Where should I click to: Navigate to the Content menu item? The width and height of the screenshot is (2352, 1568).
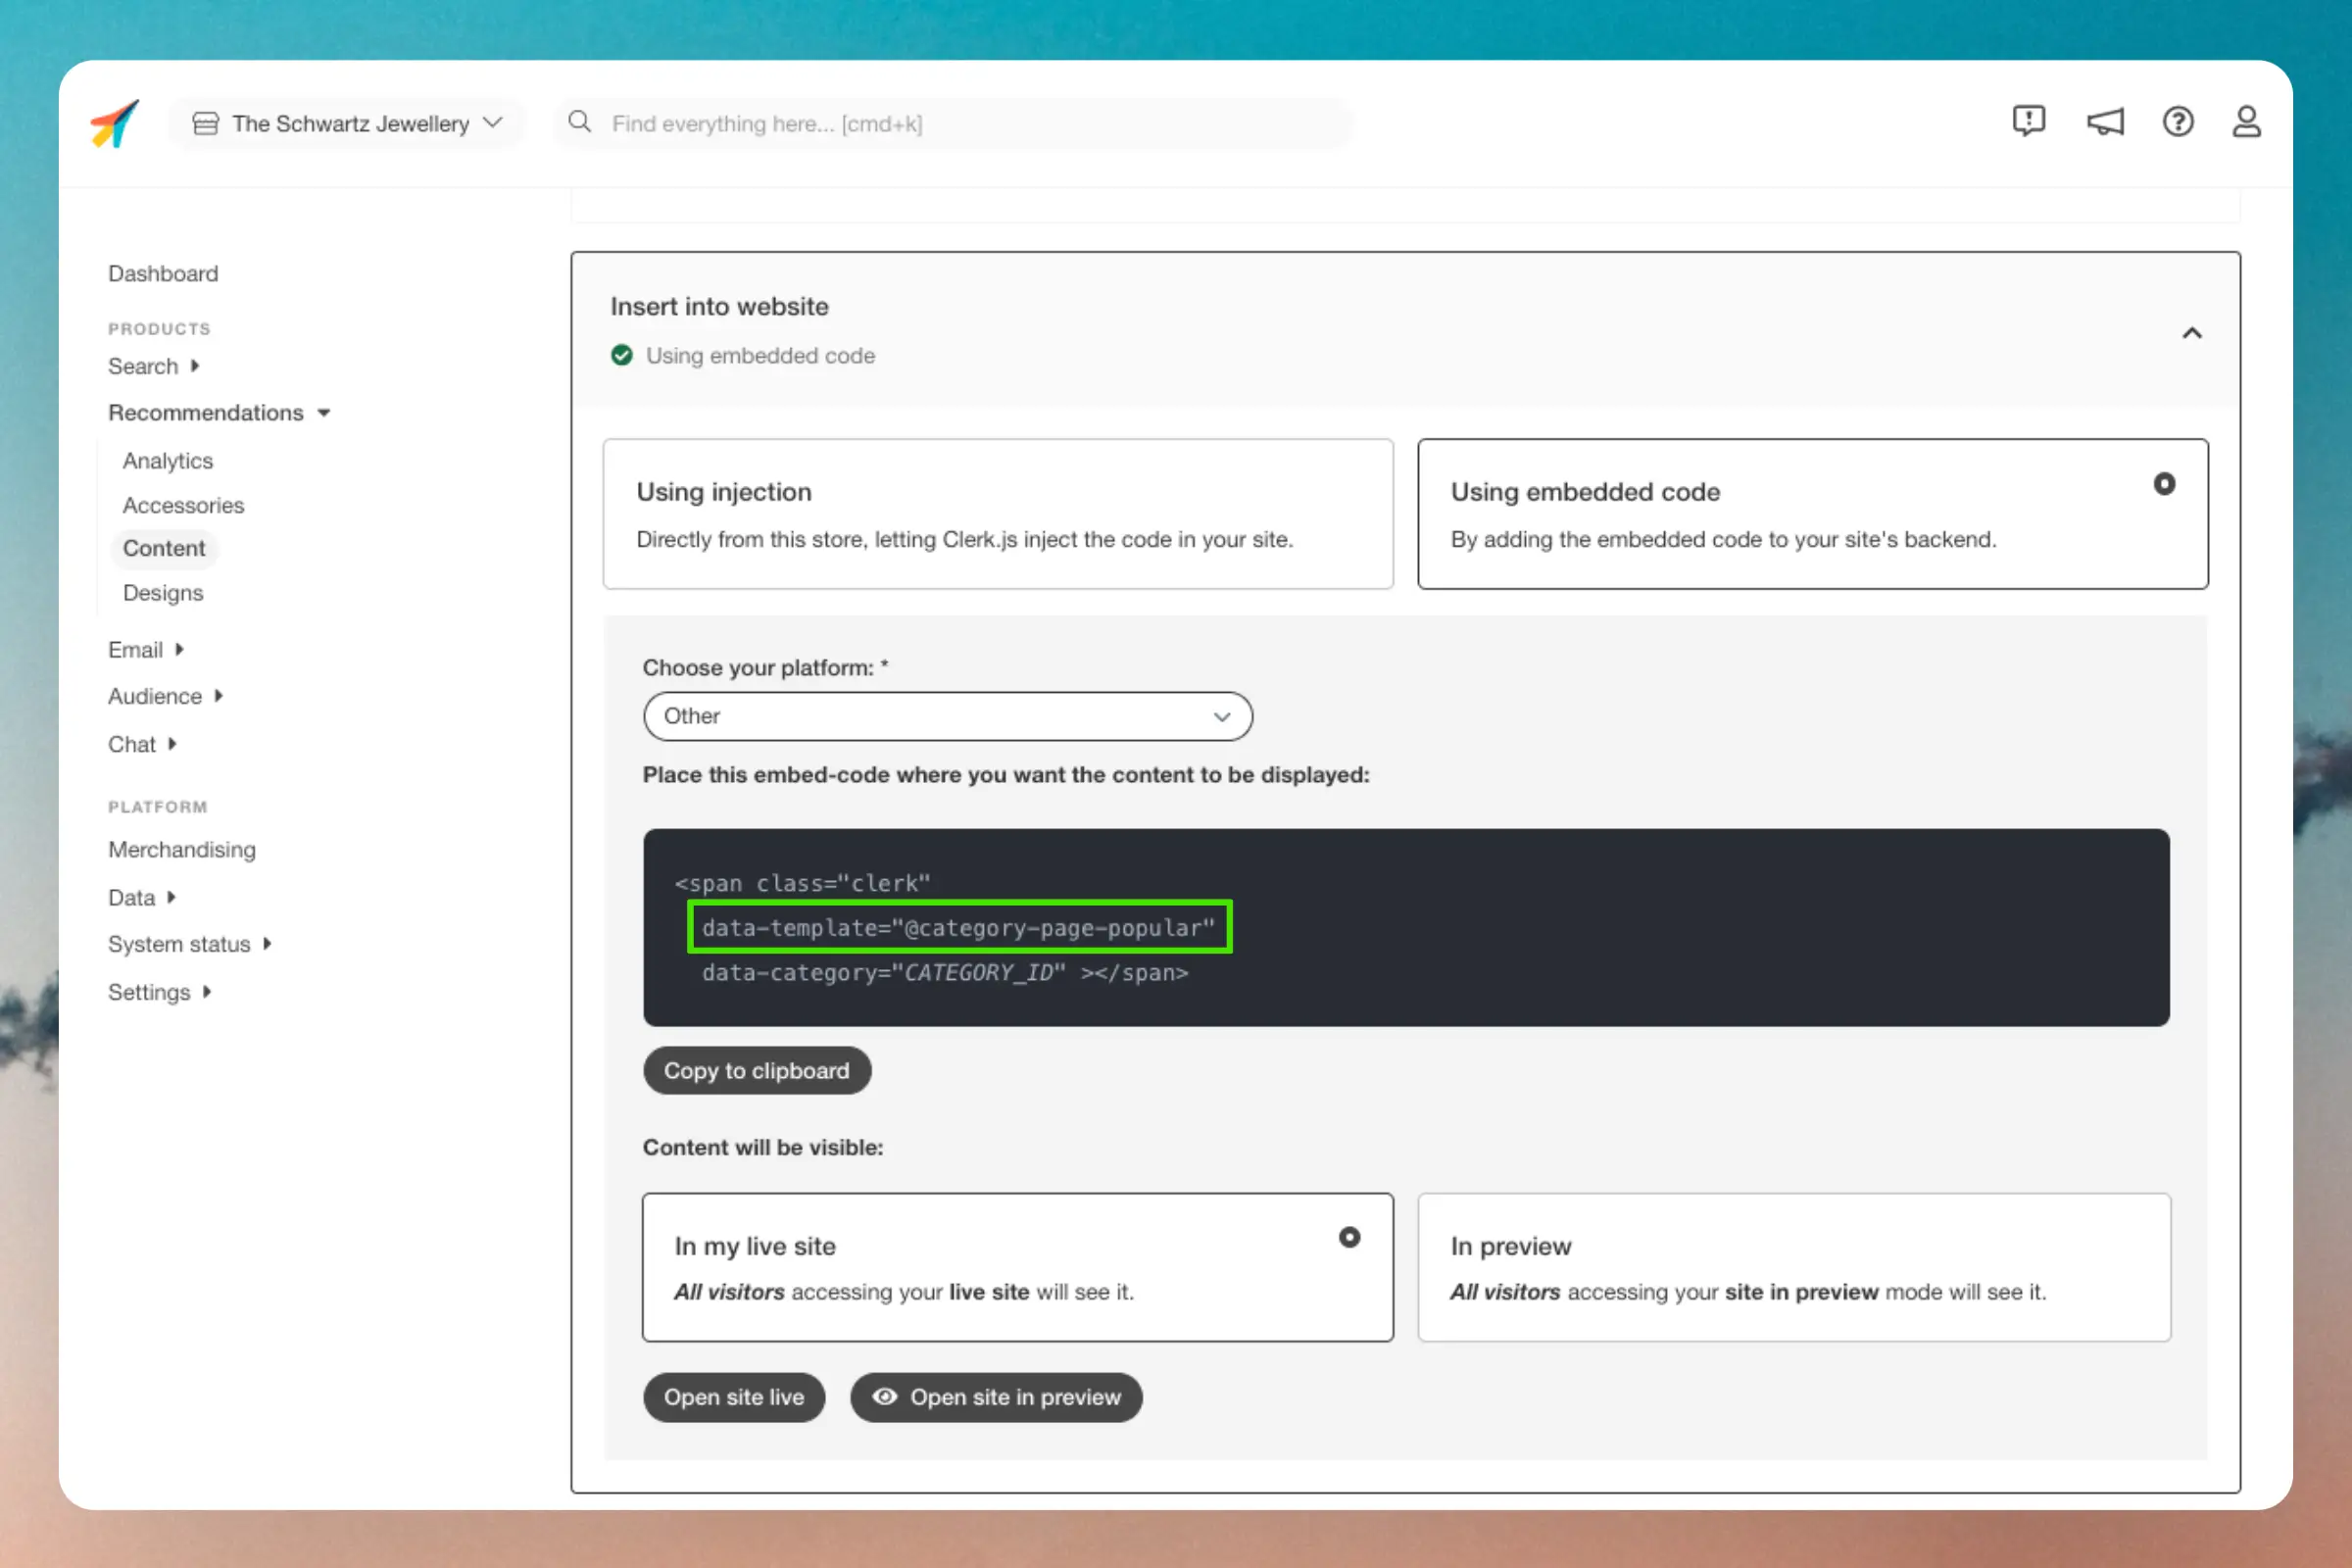(x=165, y=548)
